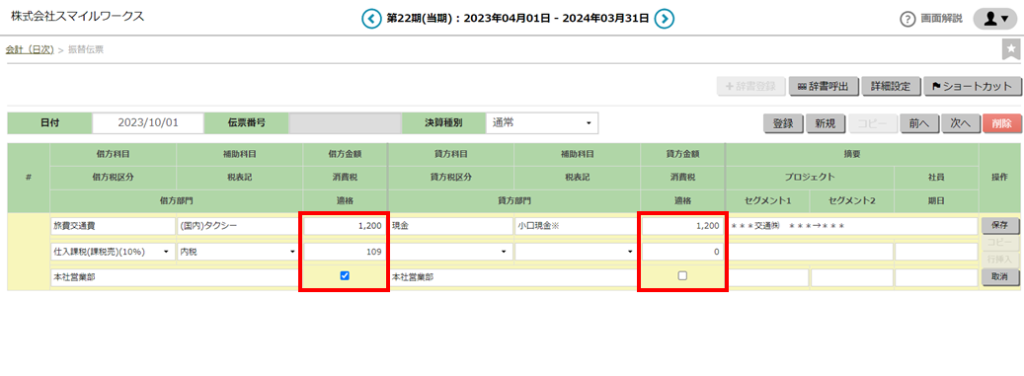Edit credit amount 1,200
Screen dimensions: 1024x376
(682, 226)
